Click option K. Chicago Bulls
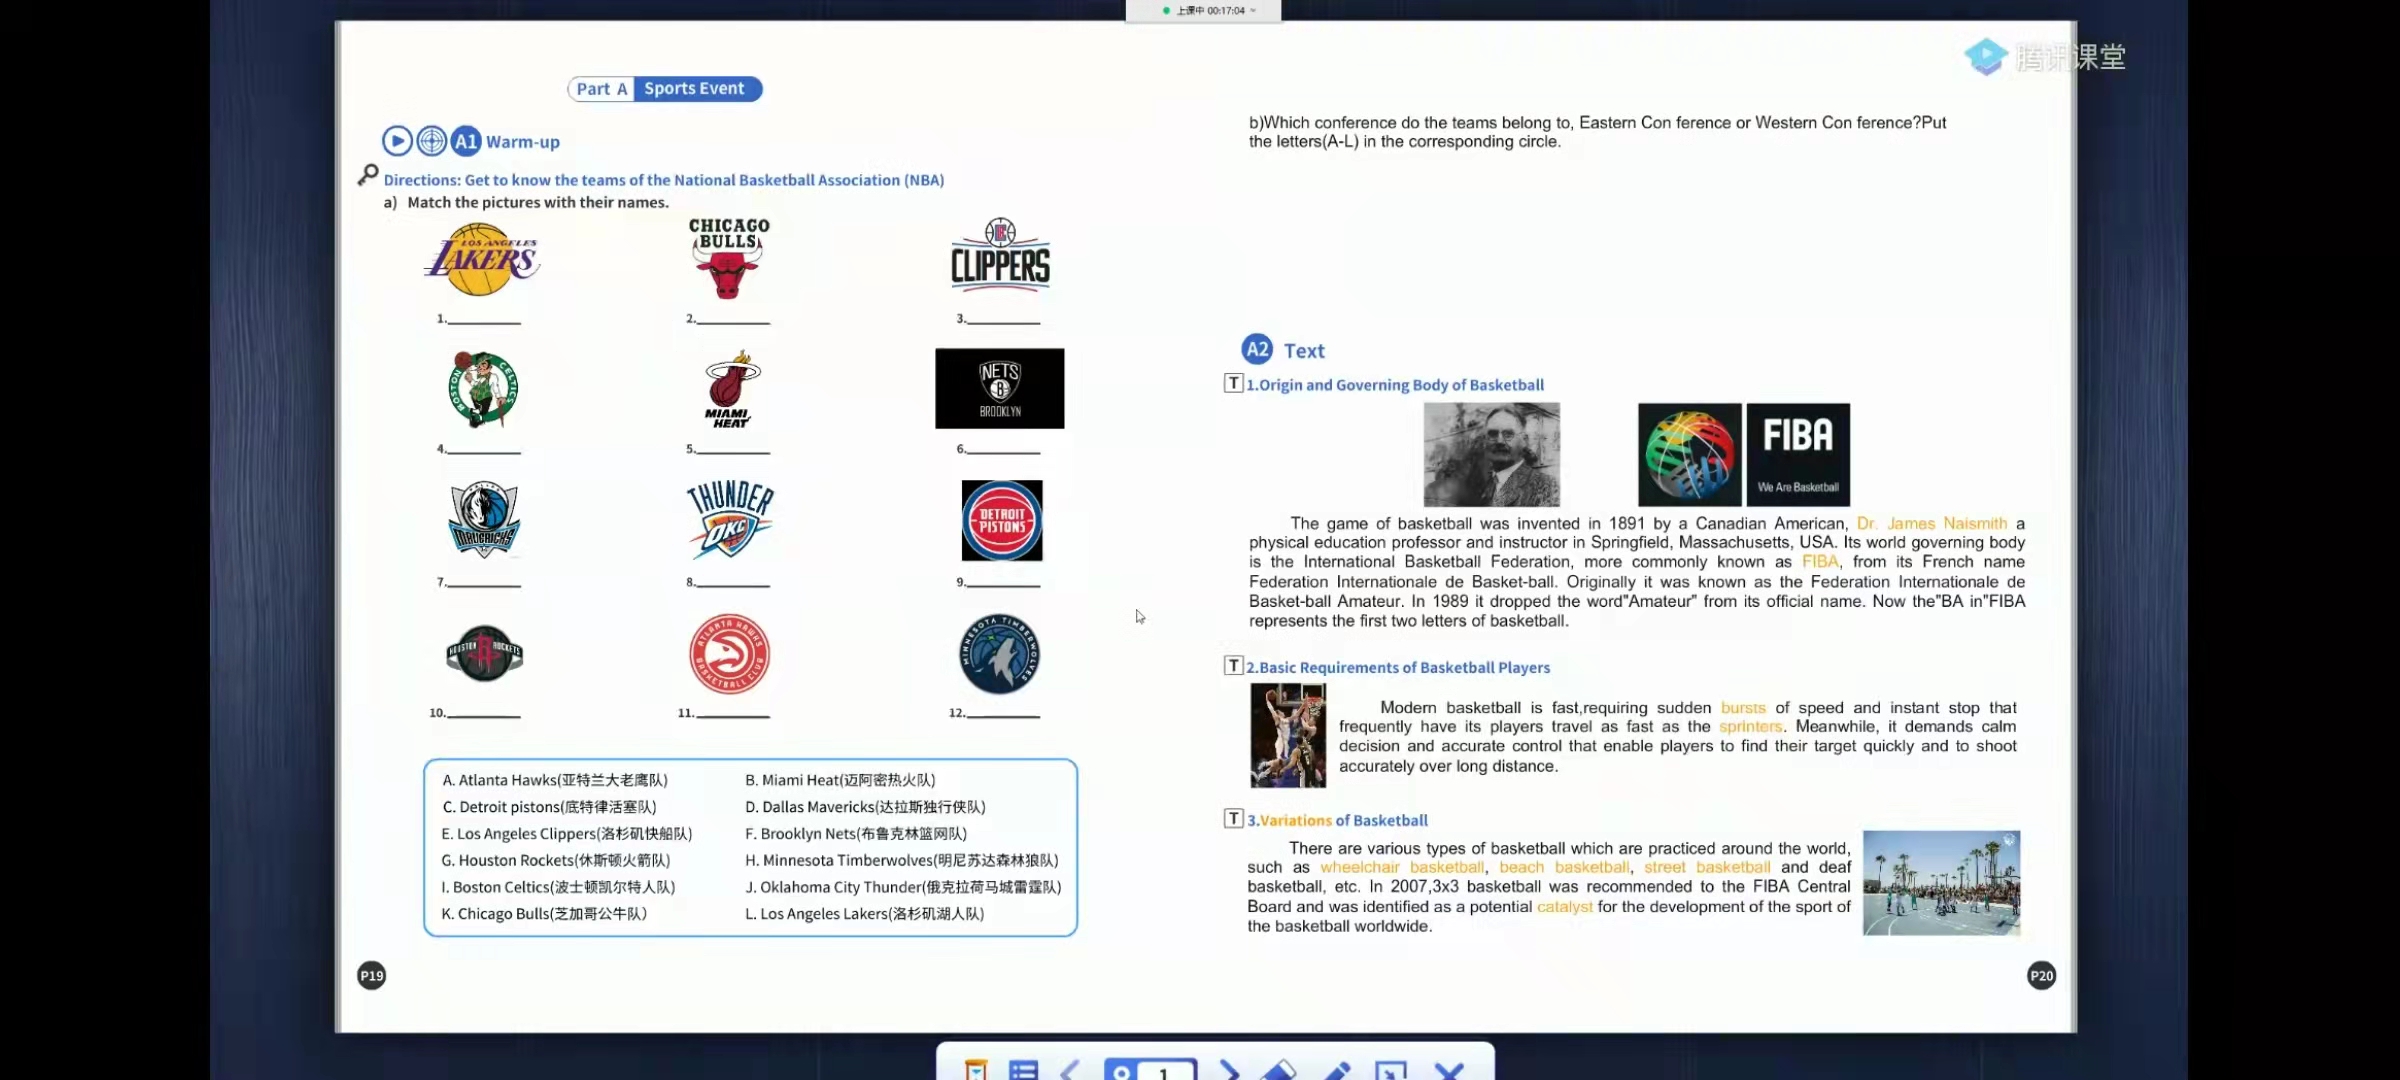Viewport: 2400px width, 1080px height. click(x=545, y=914)
